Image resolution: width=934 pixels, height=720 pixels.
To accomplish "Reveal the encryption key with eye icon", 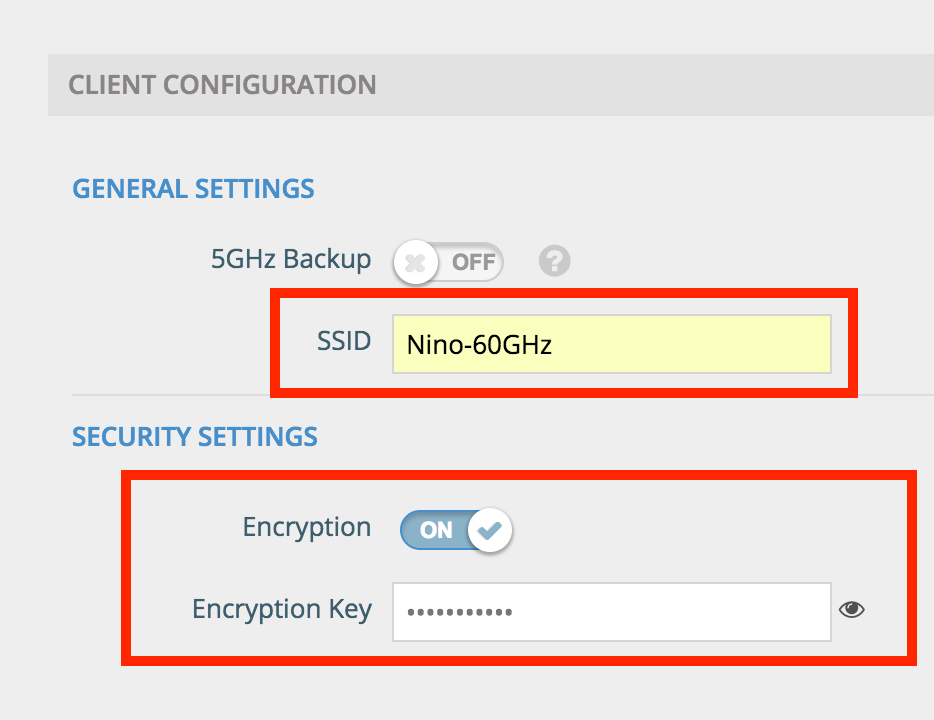I will point(851,609).
